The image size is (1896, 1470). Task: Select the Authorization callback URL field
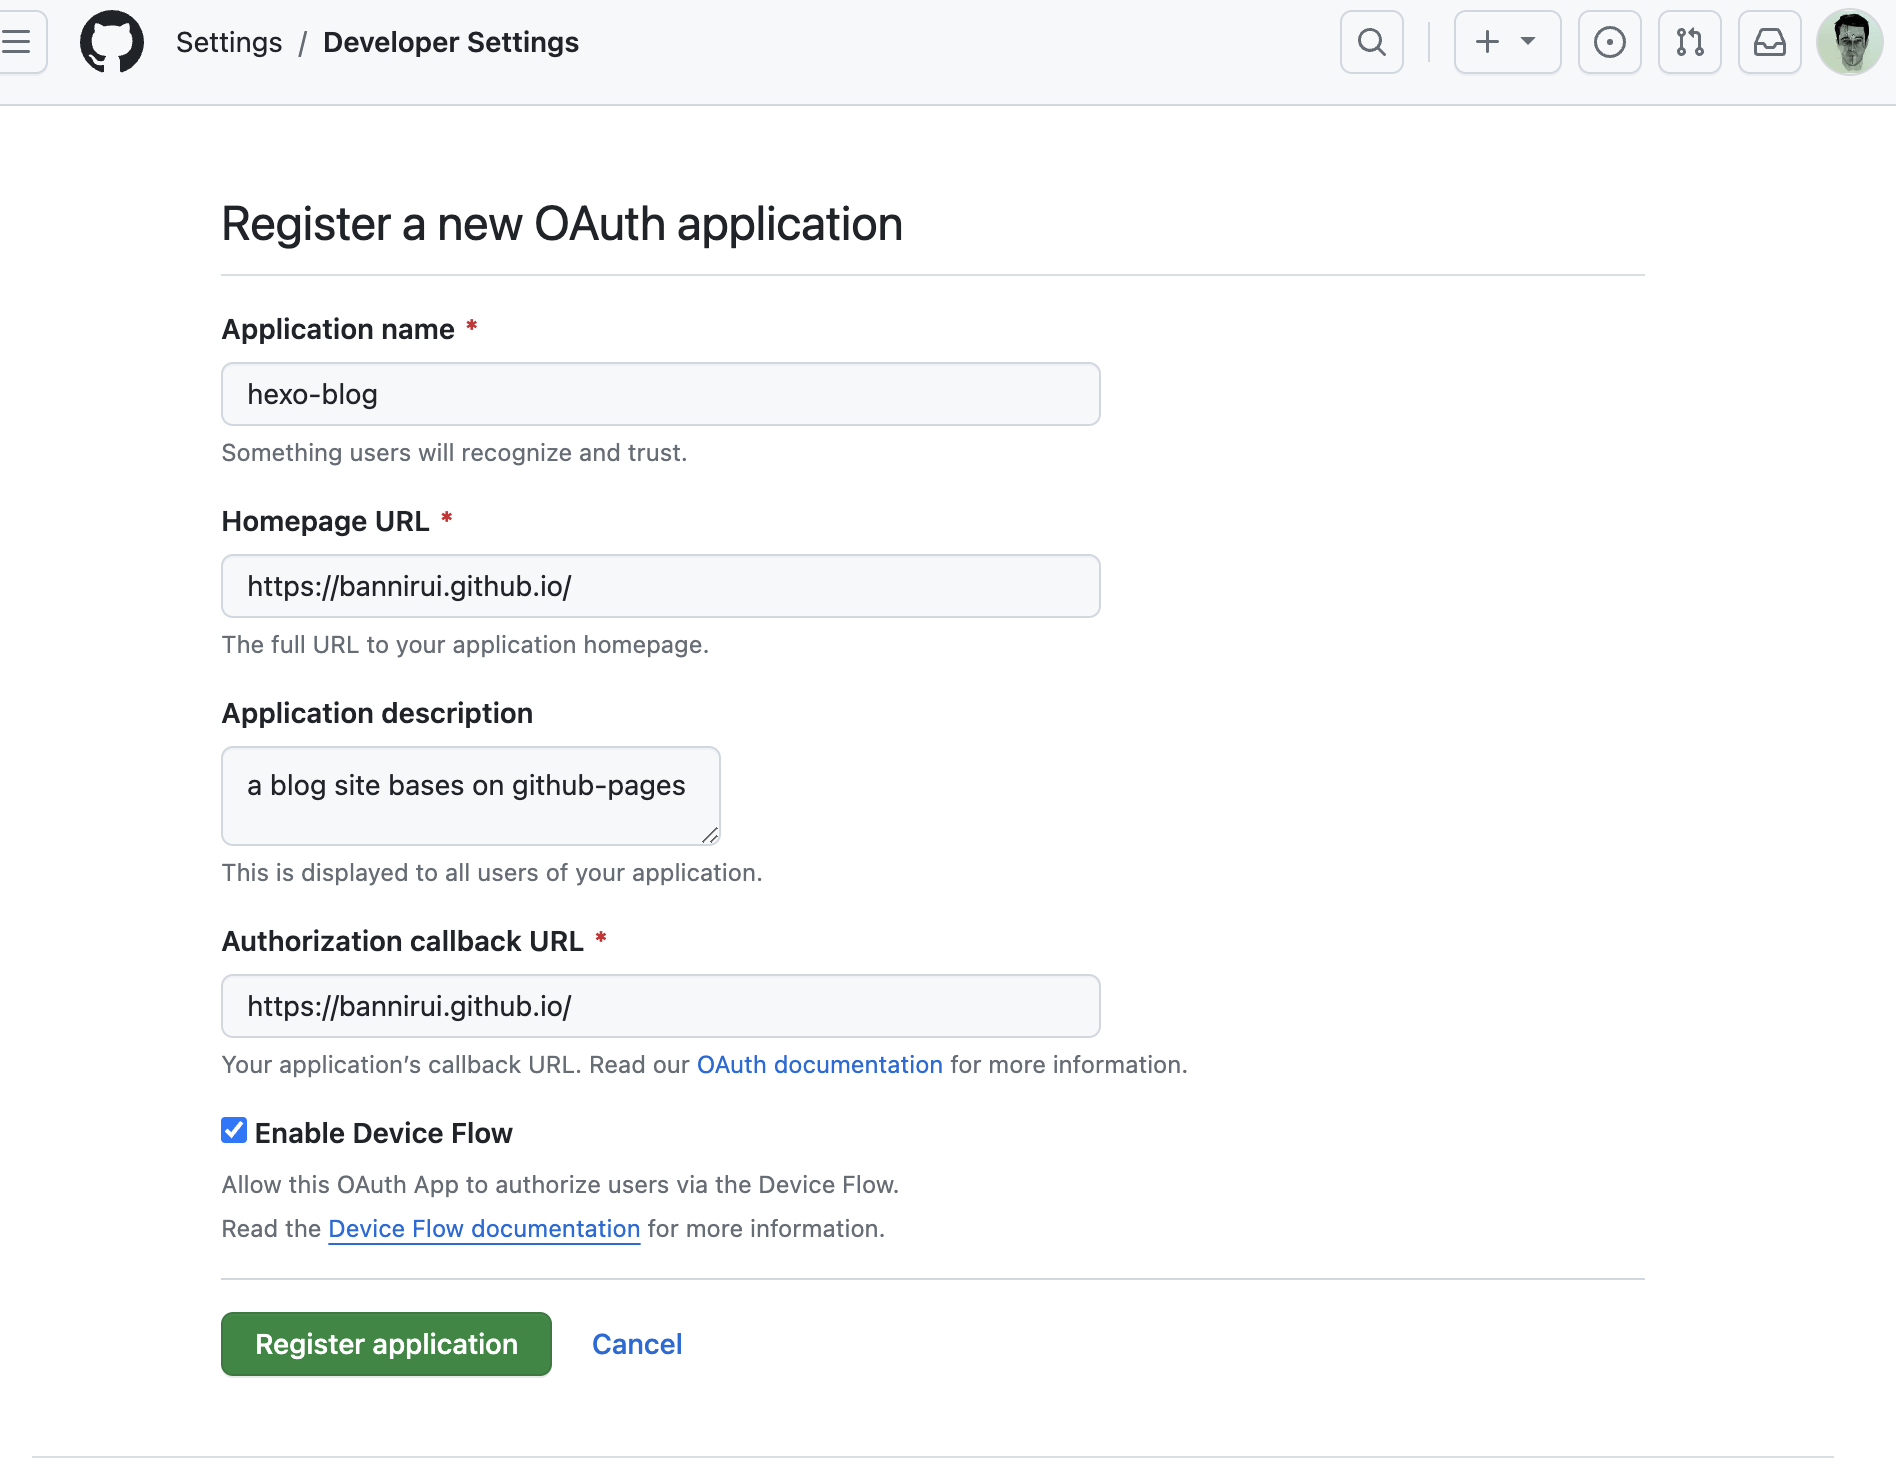660,1006
